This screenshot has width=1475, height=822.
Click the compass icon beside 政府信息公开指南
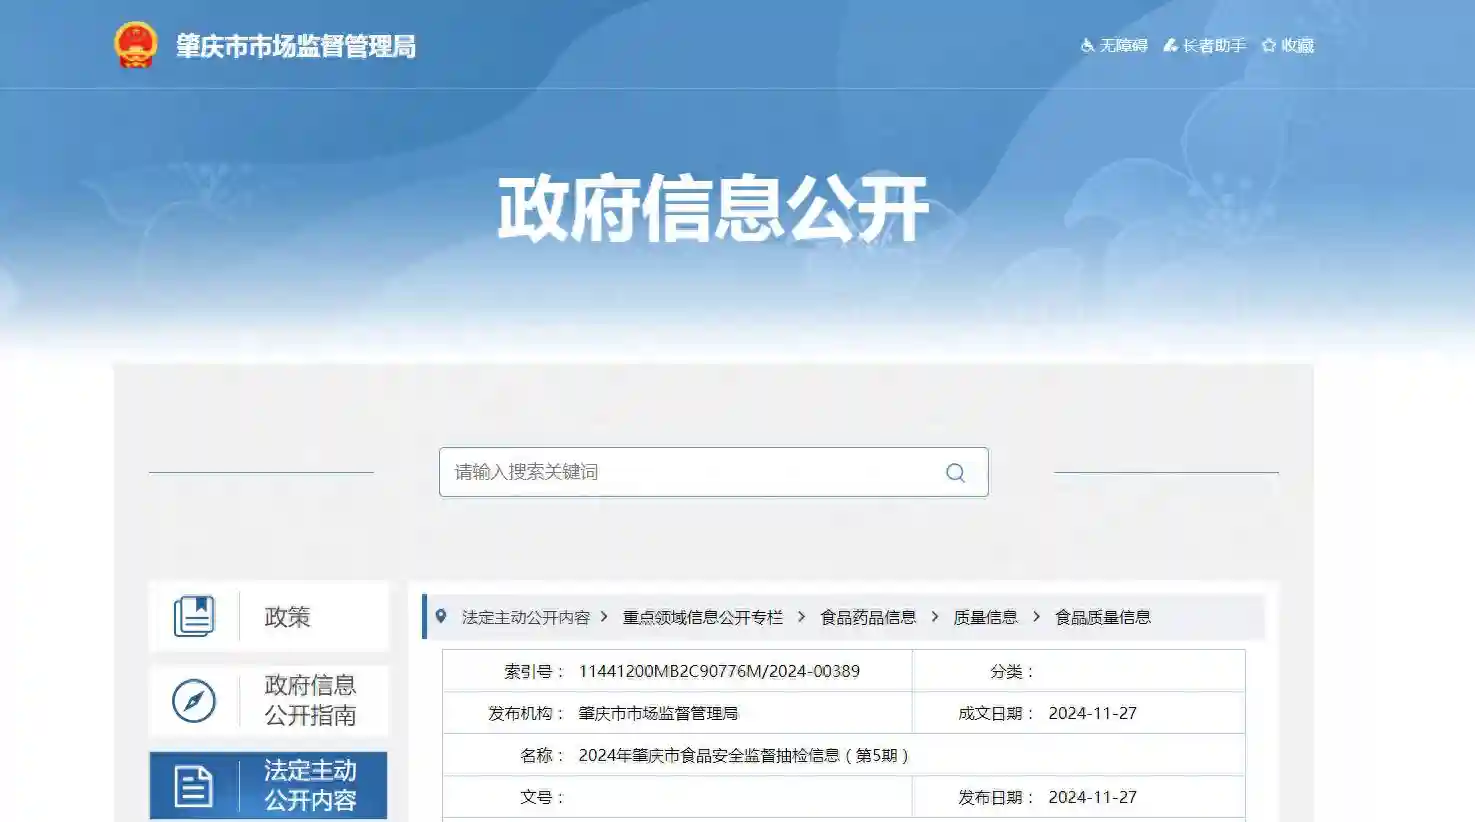coord(194,701)
